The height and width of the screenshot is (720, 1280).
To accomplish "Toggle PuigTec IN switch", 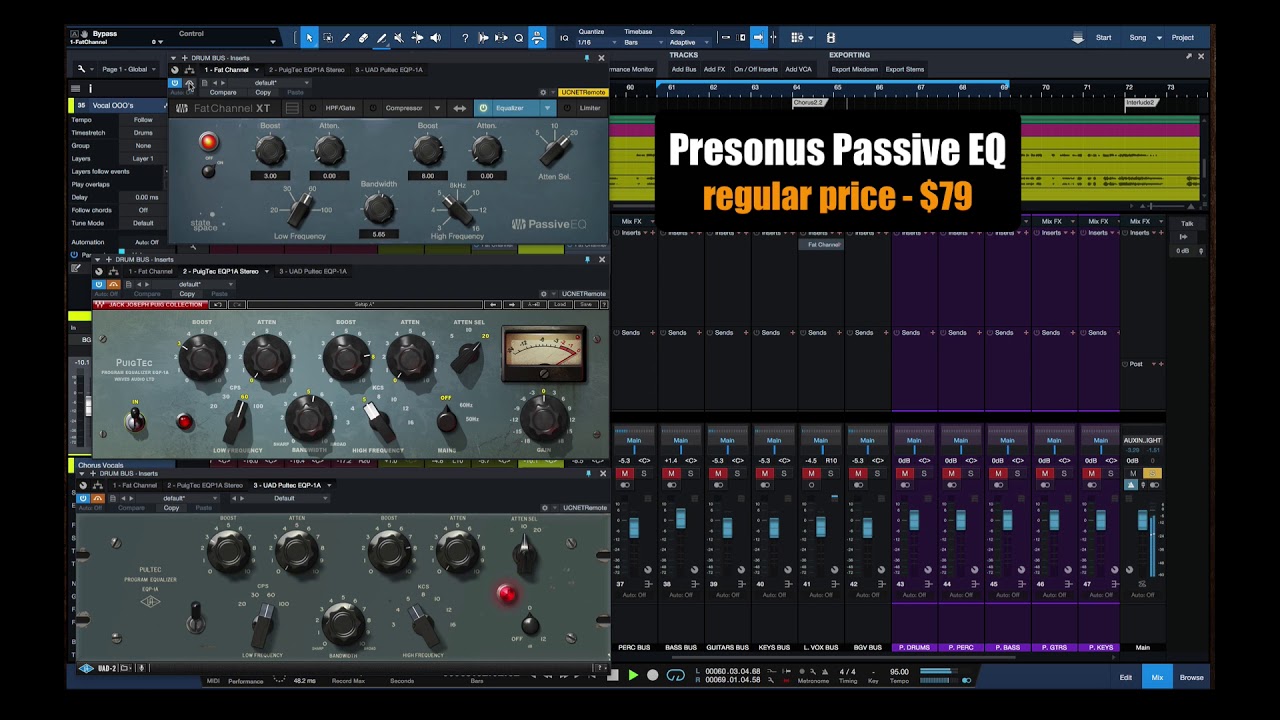I will pos(135,419).
